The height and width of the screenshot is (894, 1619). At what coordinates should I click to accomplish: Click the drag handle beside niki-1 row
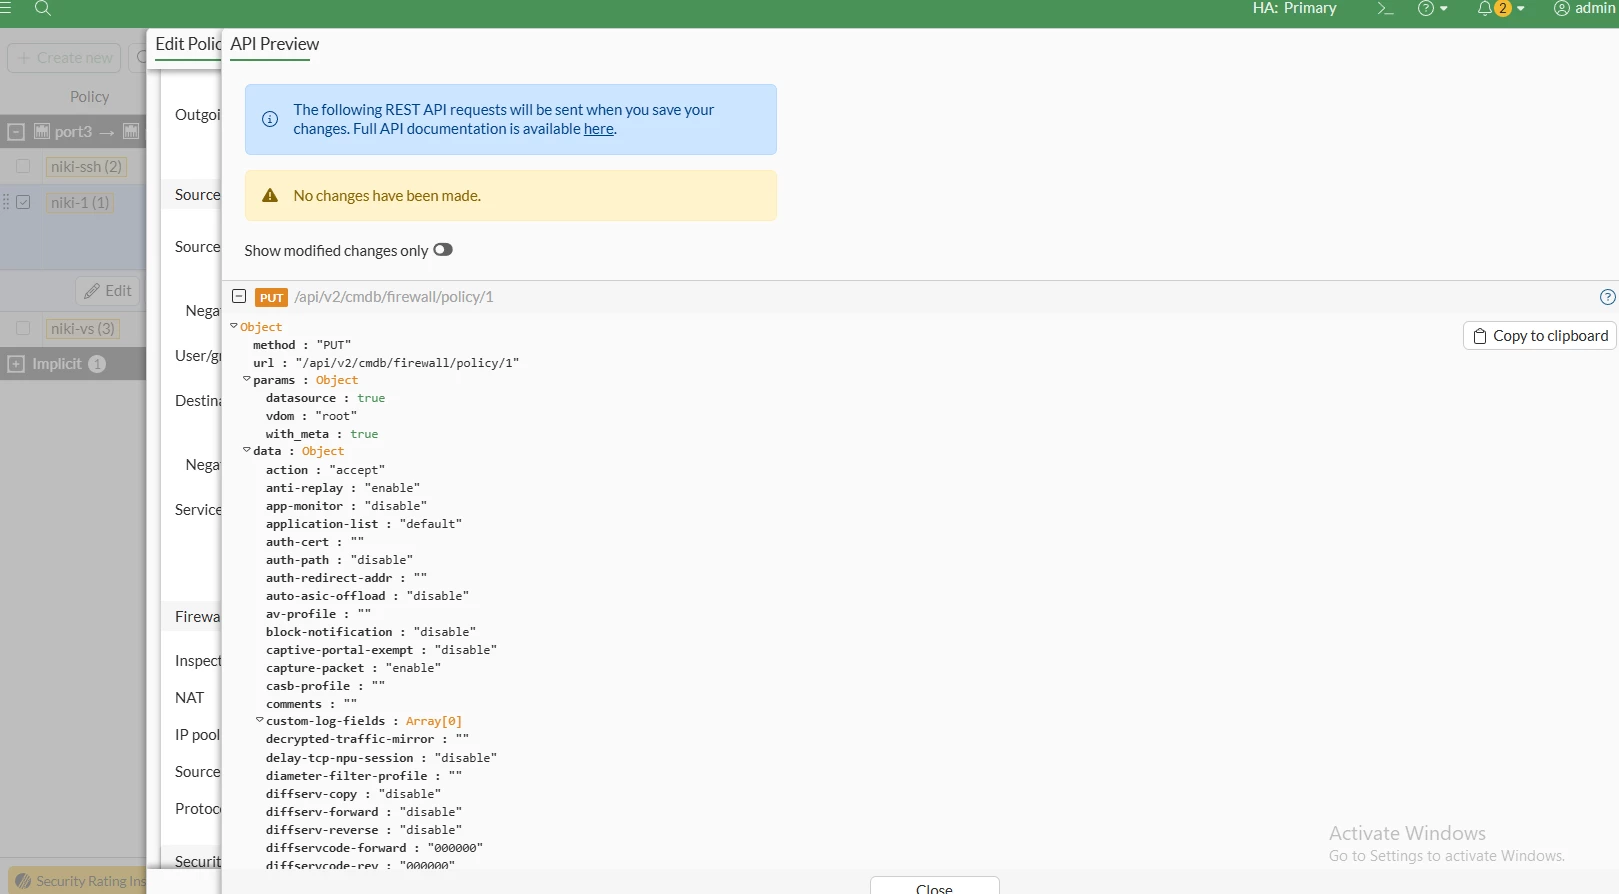pyautogui.click(x=5, y=202)
